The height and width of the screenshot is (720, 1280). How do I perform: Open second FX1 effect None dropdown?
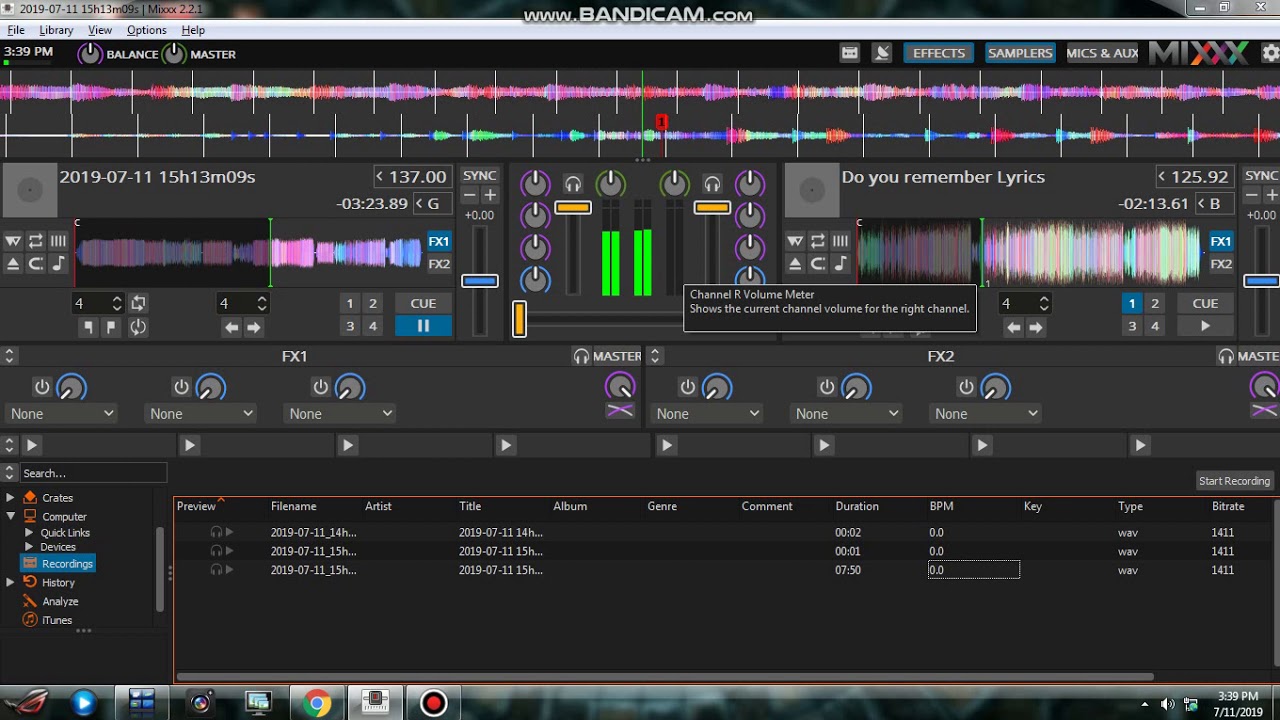201,414
